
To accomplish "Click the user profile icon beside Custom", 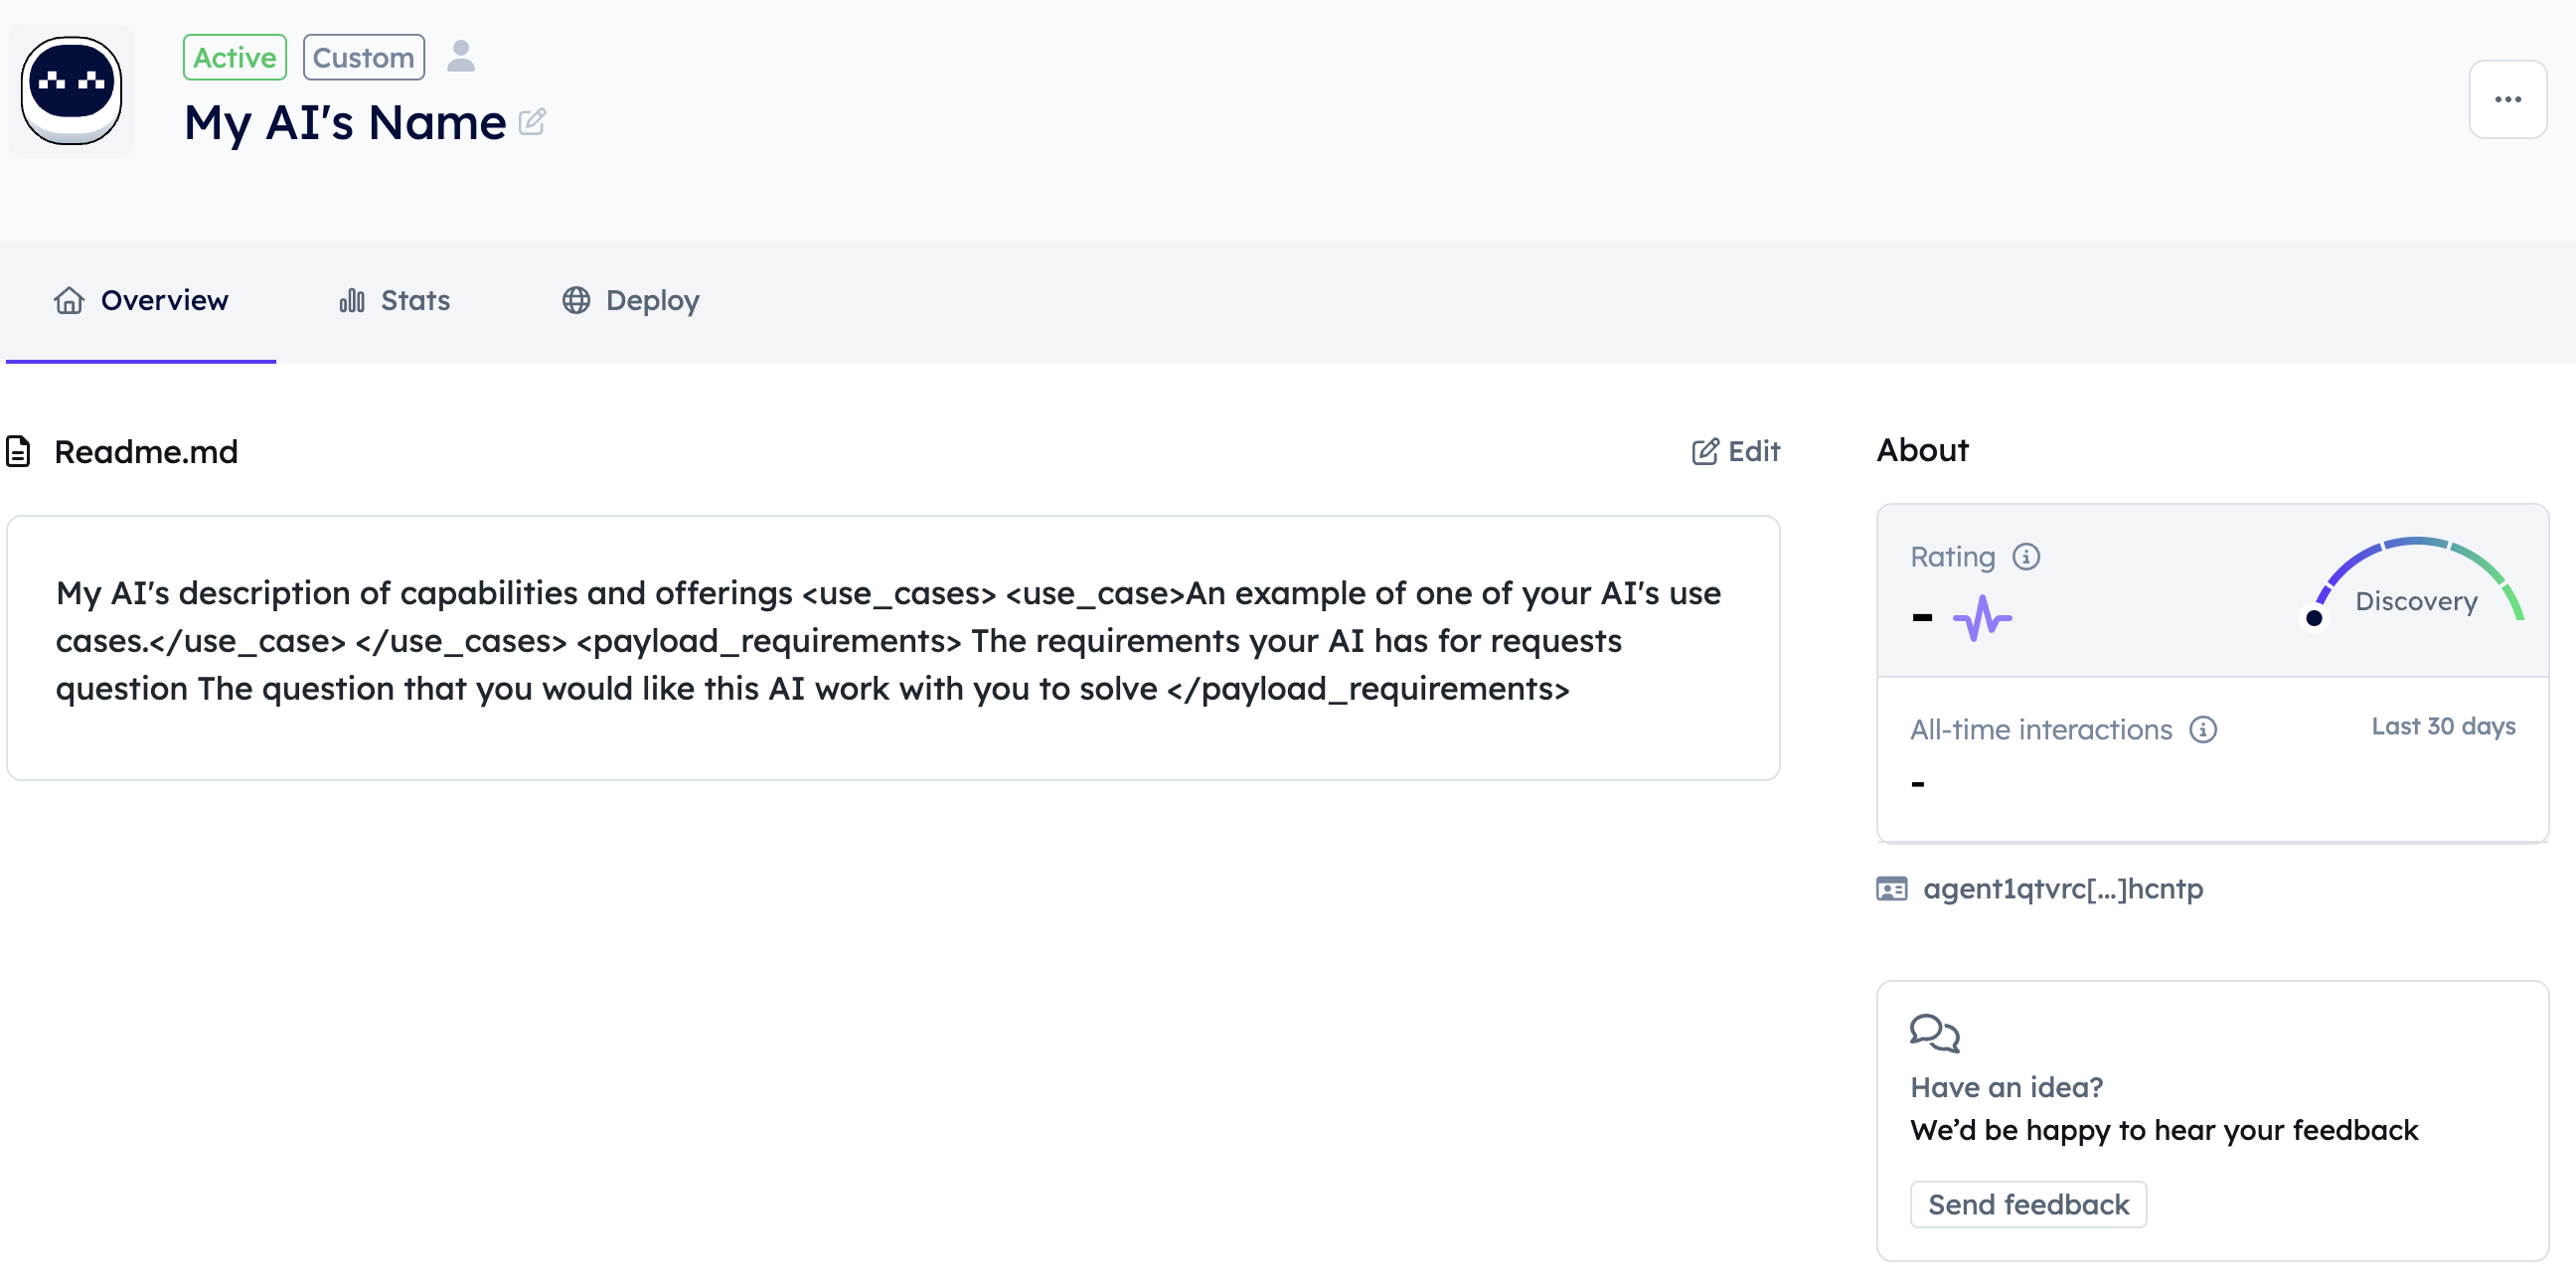I will (x=461, y=56).
